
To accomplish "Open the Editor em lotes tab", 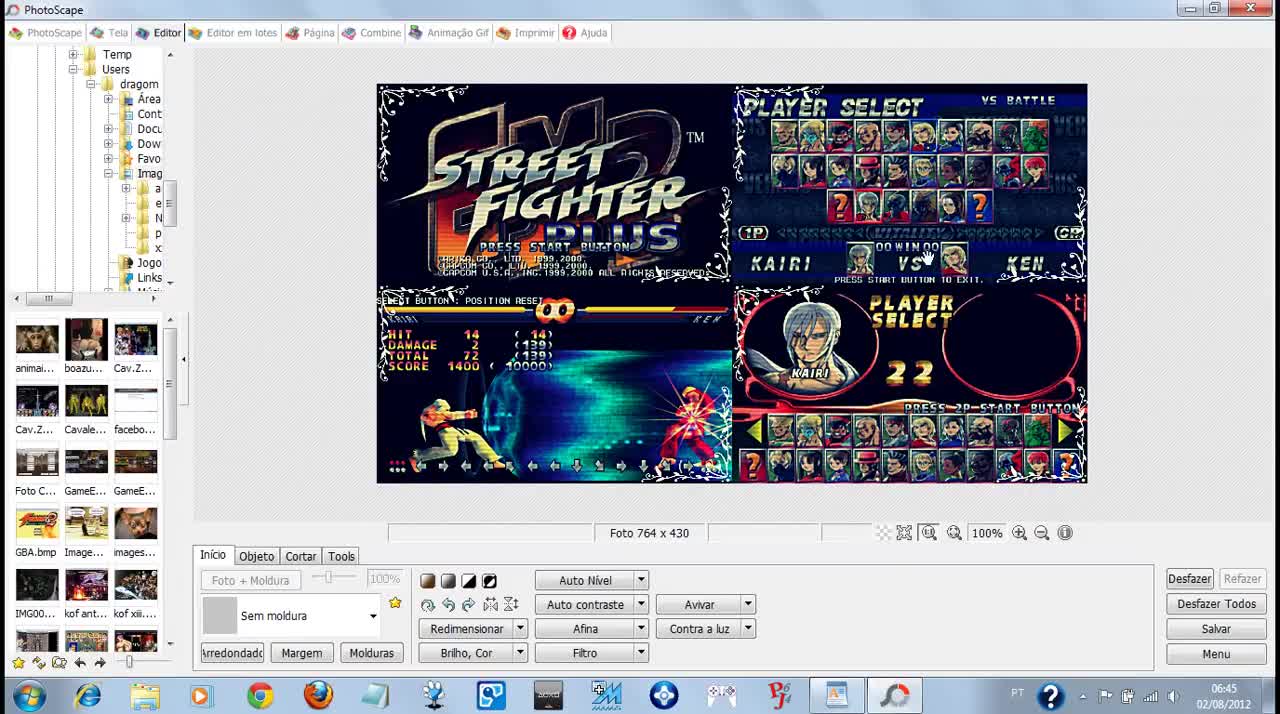I will [233, 33].
